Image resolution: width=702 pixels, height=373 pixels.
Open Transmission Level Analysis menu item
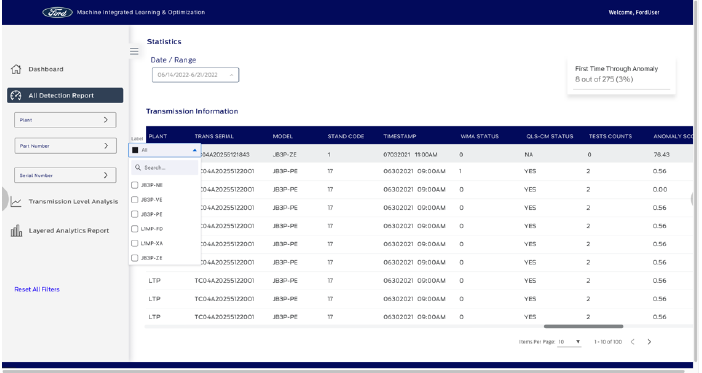pyautogui.click(x=73, y=202)
